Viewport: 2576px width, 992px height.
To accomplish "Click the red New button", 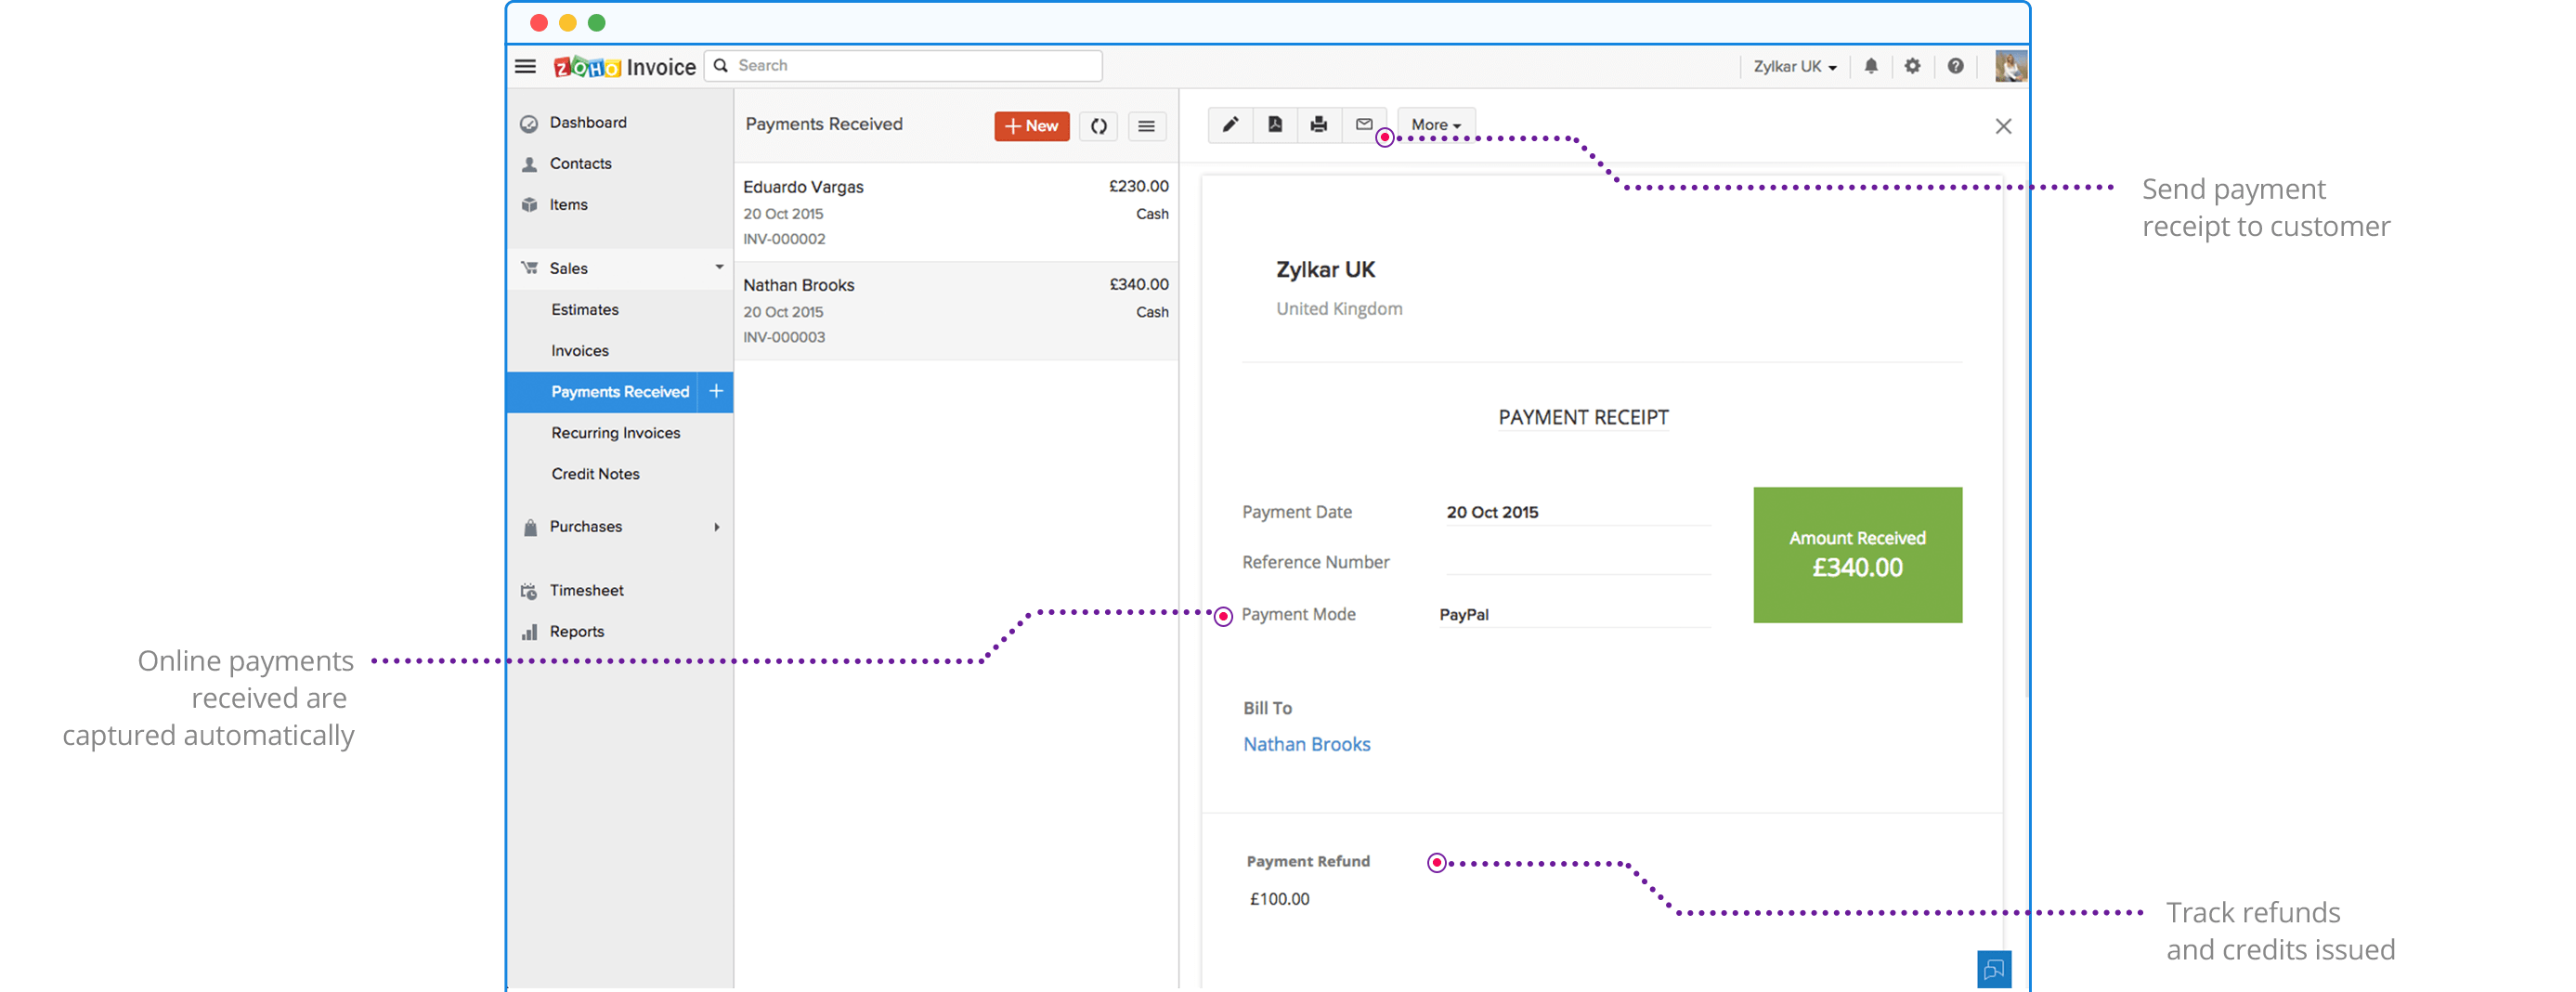I will (x=1031, y=126).
